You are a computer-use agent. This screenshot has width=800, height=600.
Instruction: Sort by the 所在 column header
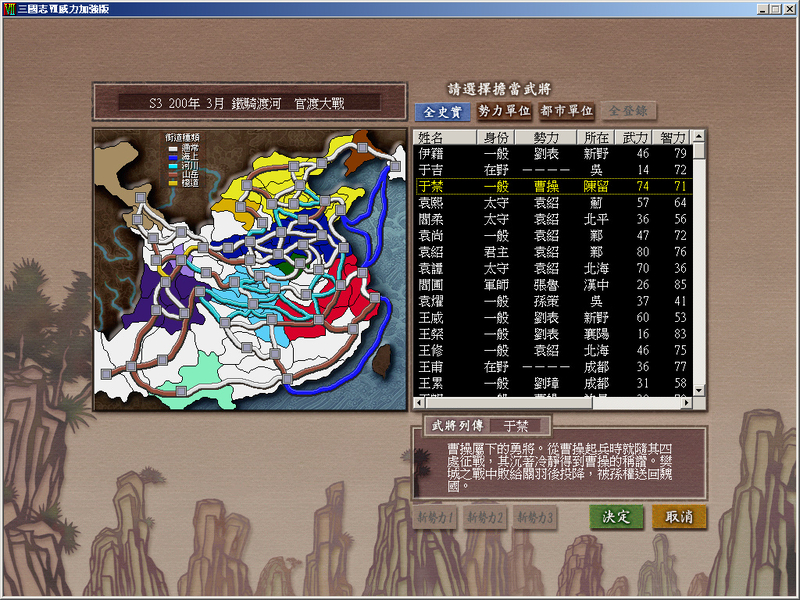pos(596,137)
